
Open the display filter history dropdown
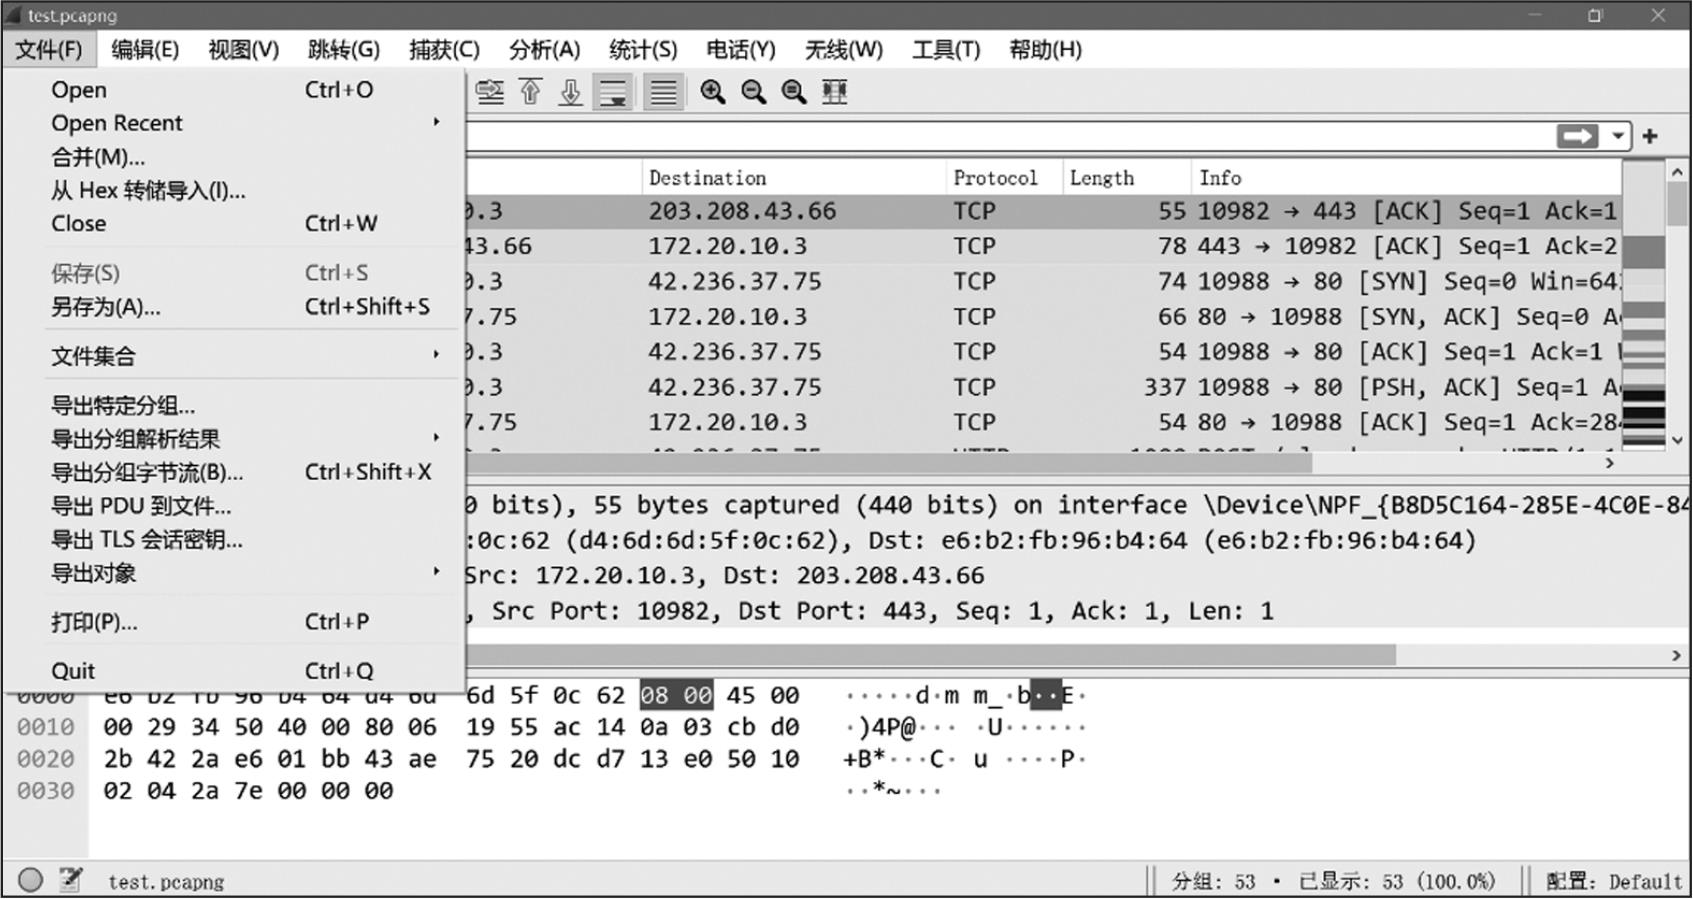1618,136
